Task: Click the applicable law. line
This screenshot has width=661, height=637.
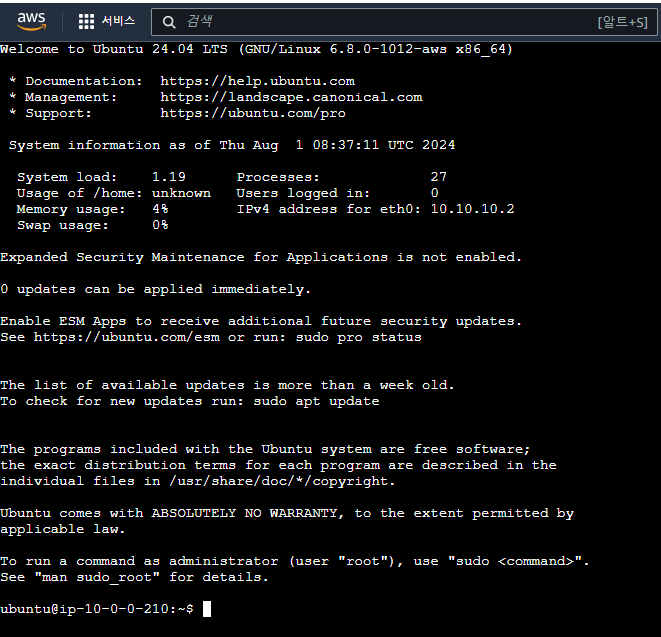Action: 63,529
